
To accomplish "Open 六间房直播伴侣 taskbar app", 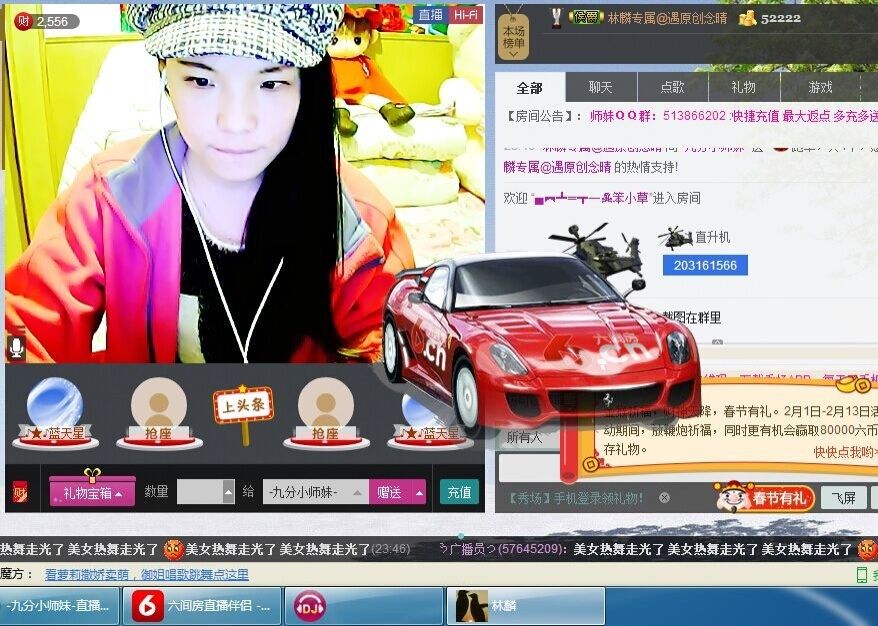I will [x=202, y=606].
